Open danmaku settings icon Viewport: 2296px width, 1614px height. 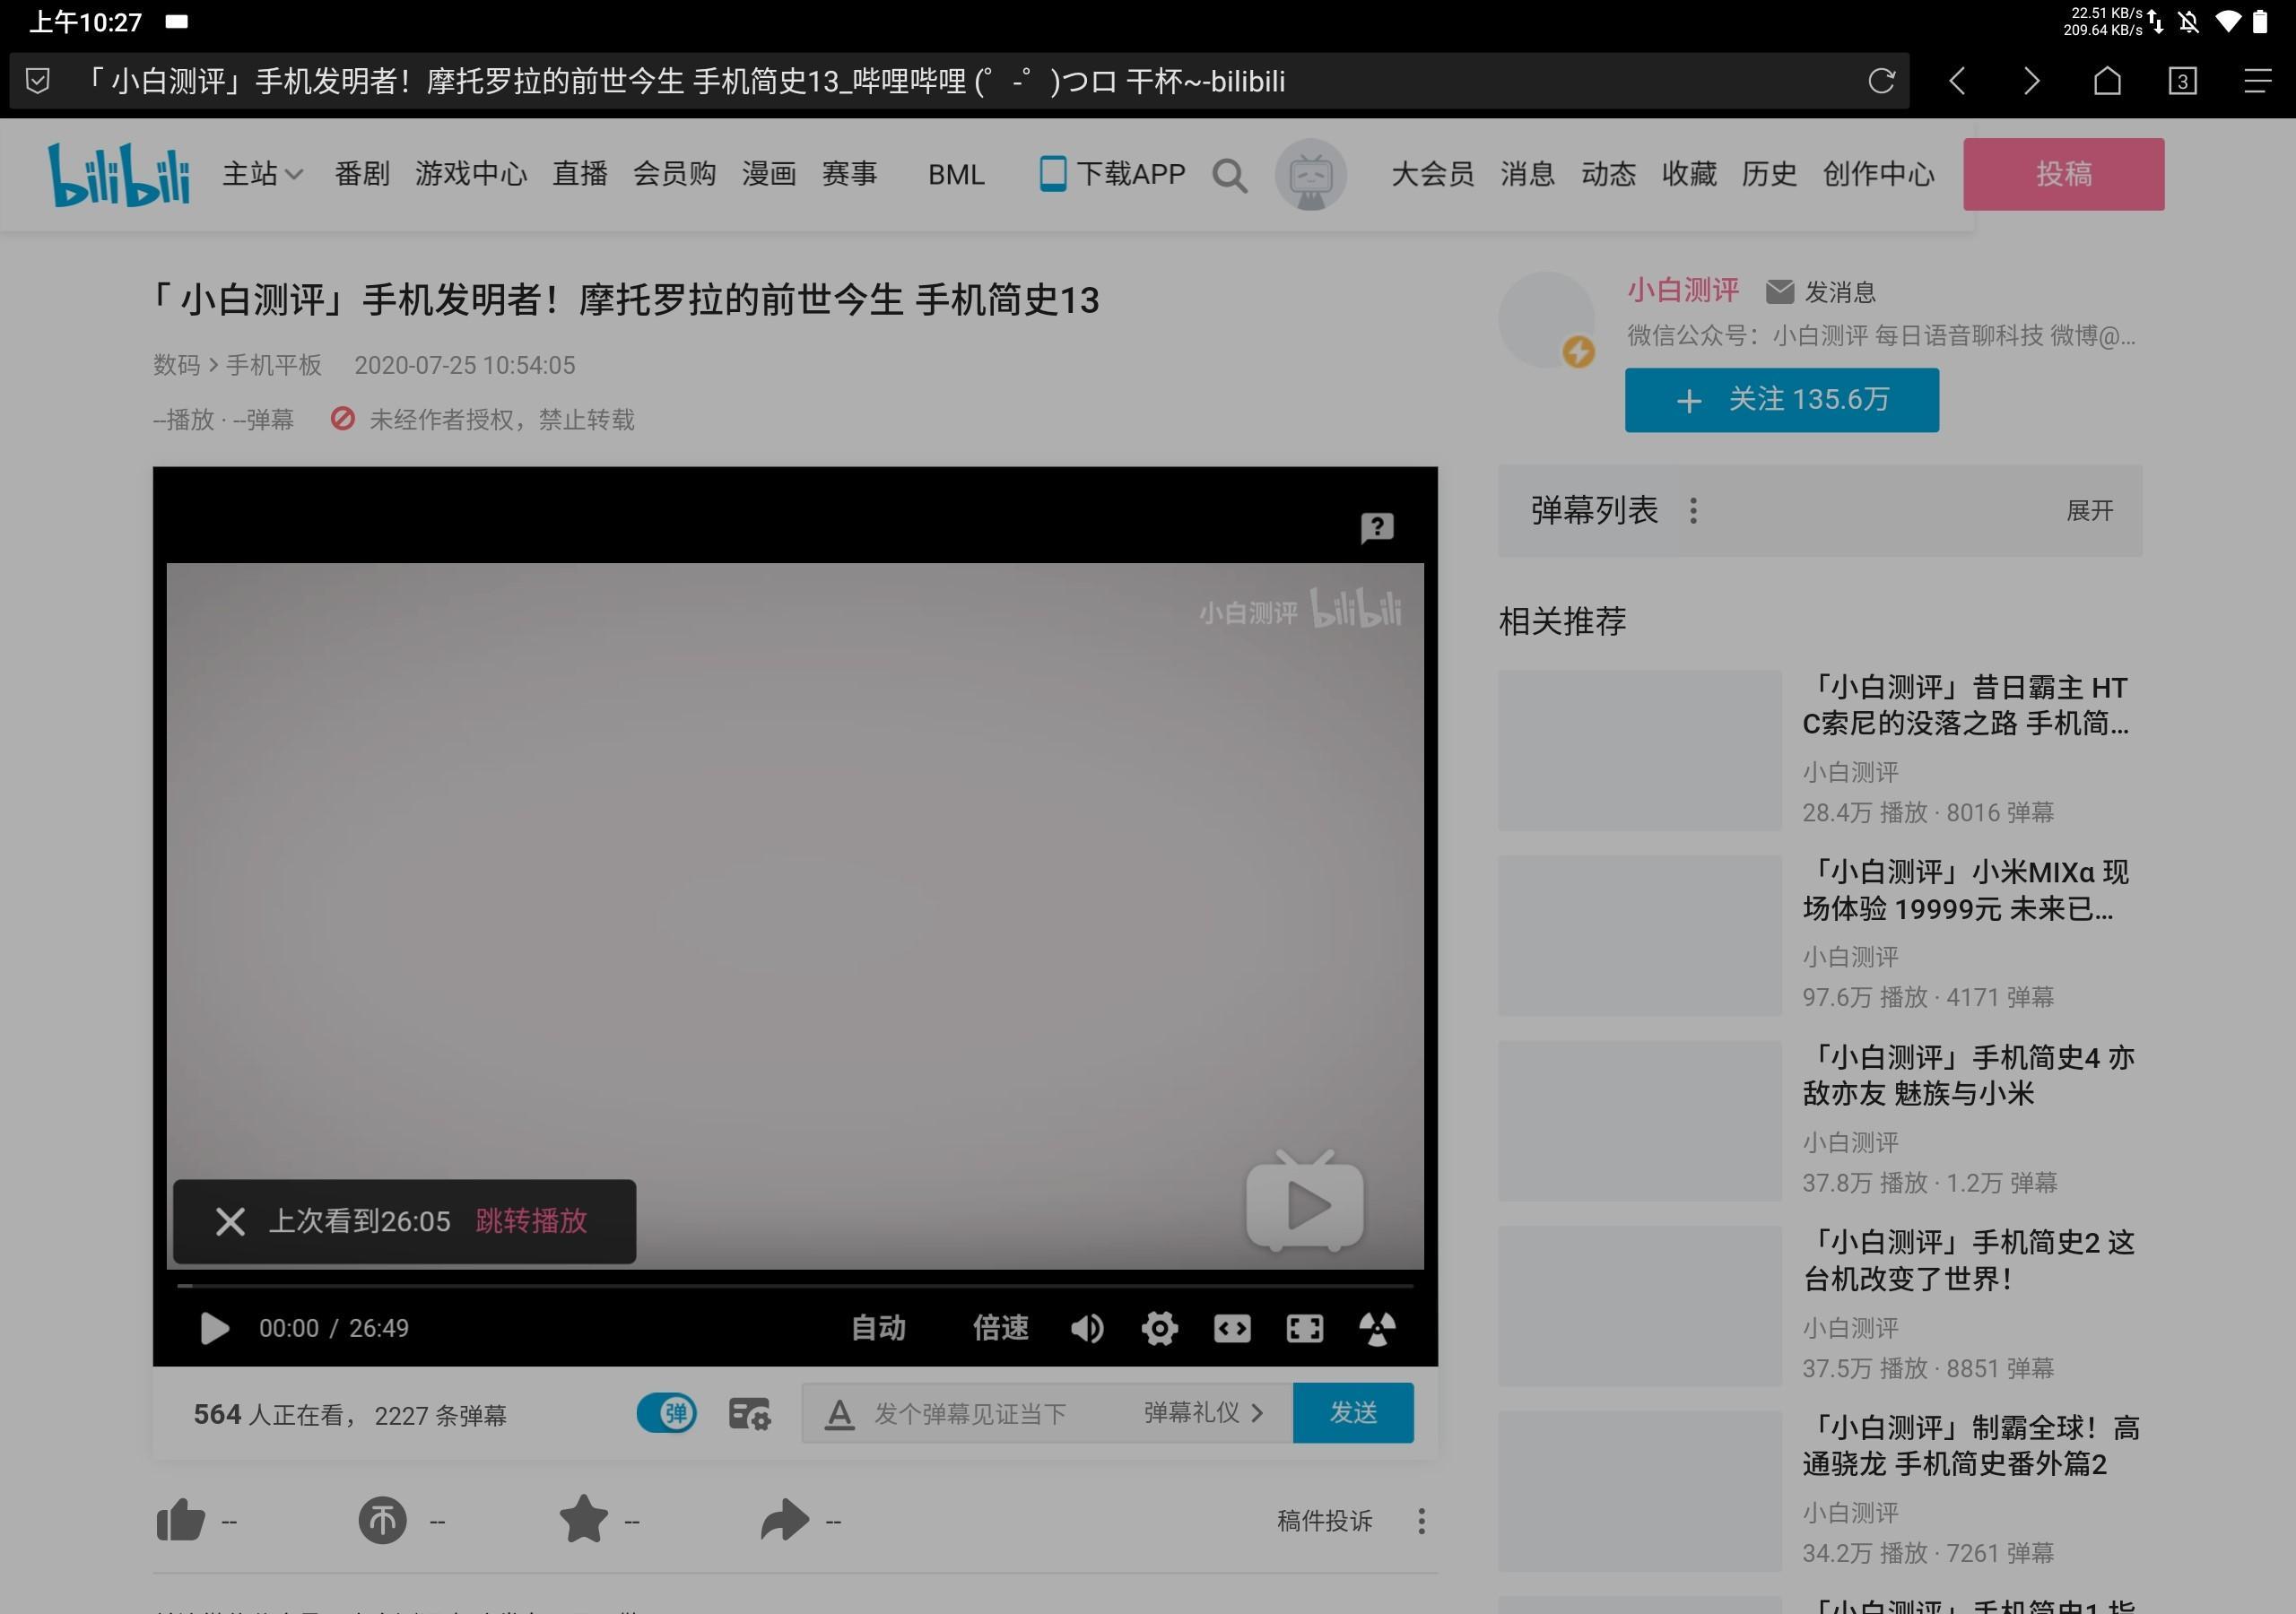(749, 1414)
